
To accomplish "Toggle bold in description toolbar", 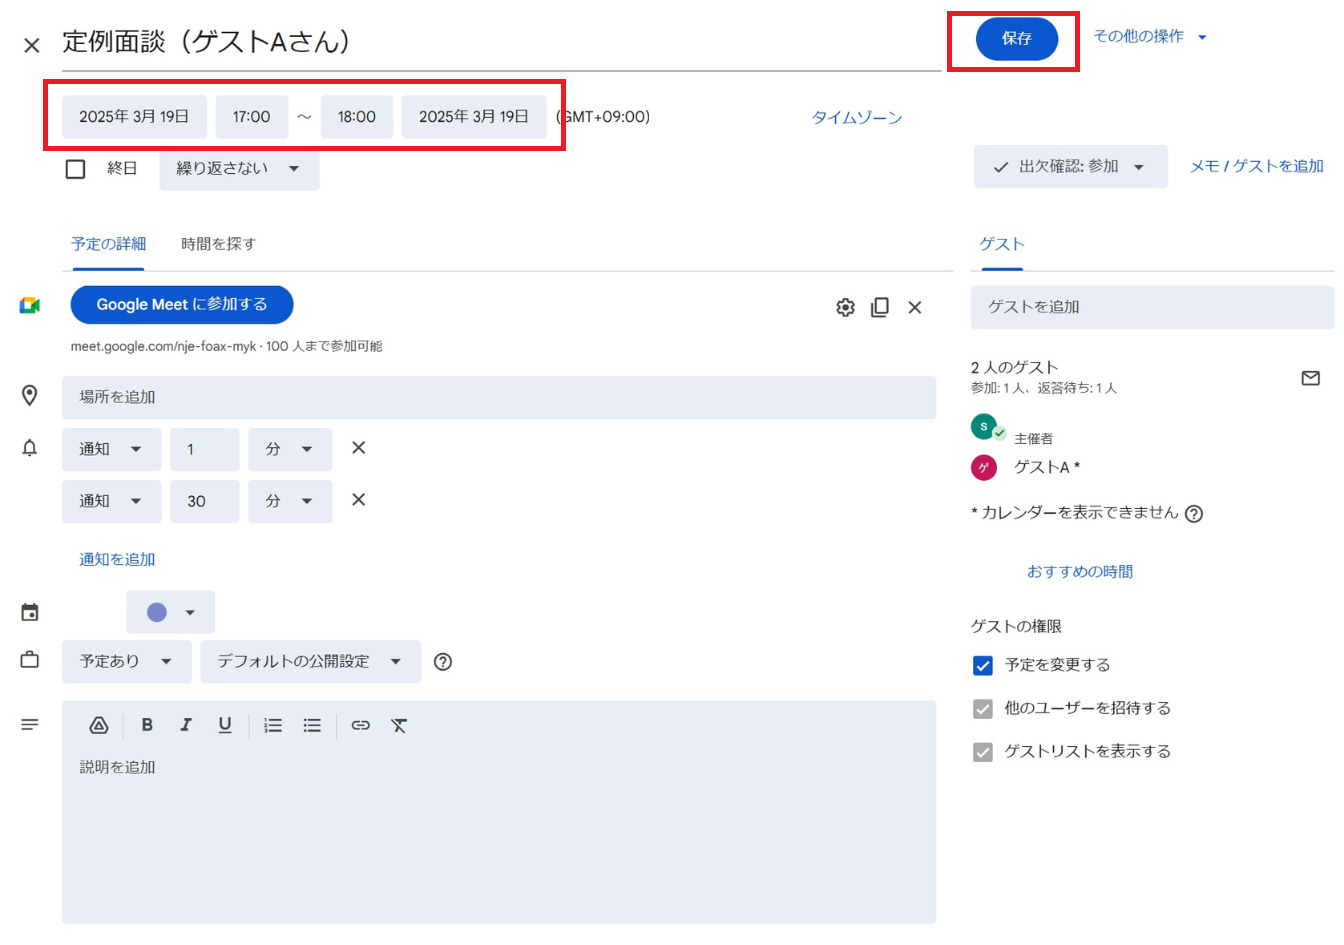I will point(147,726).
